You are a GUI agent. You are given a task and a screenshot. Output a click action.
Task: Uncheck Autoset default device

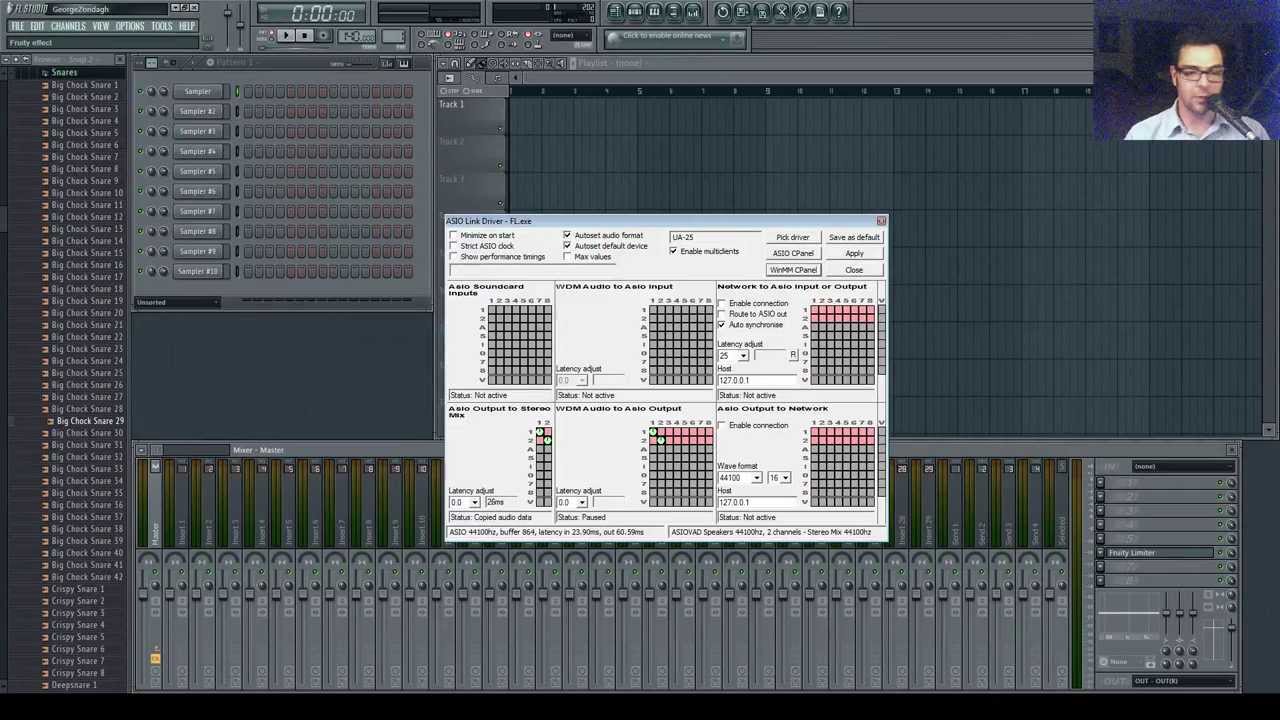pos(567,246)
